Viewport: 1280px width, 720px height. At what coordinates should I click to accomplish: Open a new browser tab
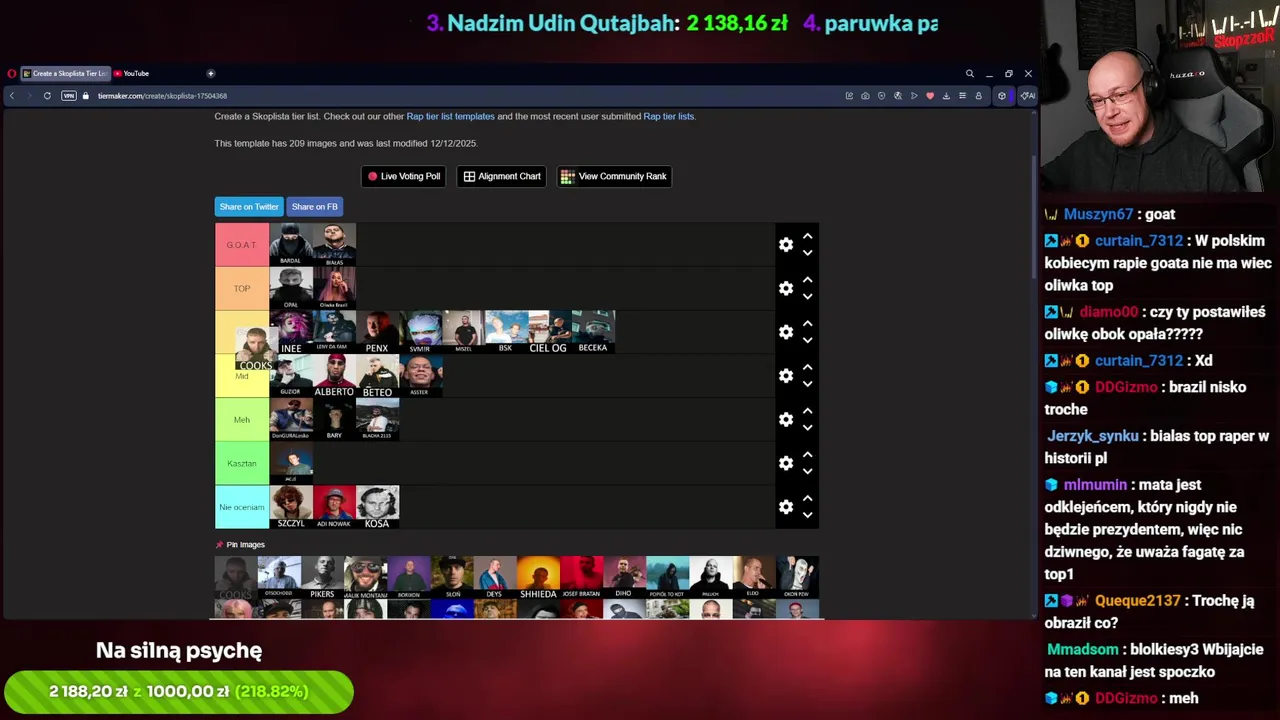point(210,73)
